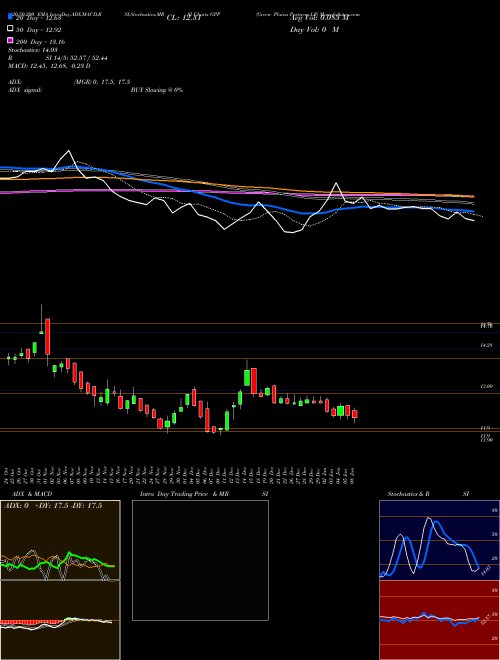Click the magenta 200 Day EMA legend swatch
500x660 pixels.
click(x=11, y=40)
